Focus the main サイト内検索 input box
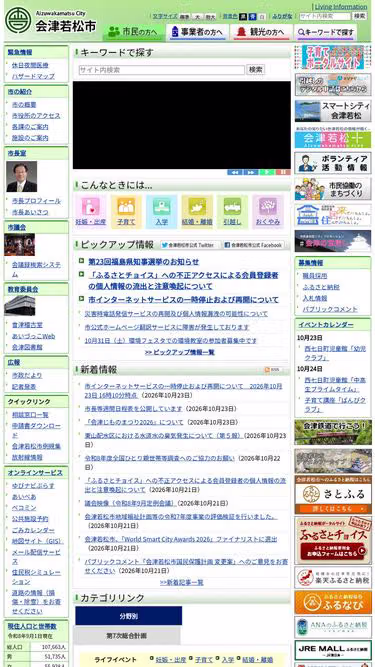This screenshot has height=667, width=375. tap(162, 70)
